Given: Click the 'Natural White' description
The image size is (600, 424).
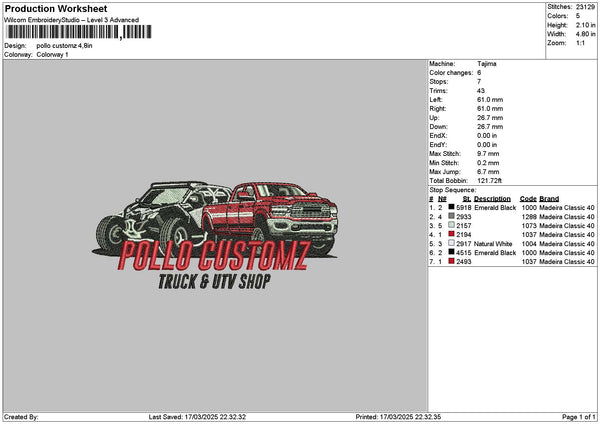Looking at the screenshot, I should click(x=493, y=244).
